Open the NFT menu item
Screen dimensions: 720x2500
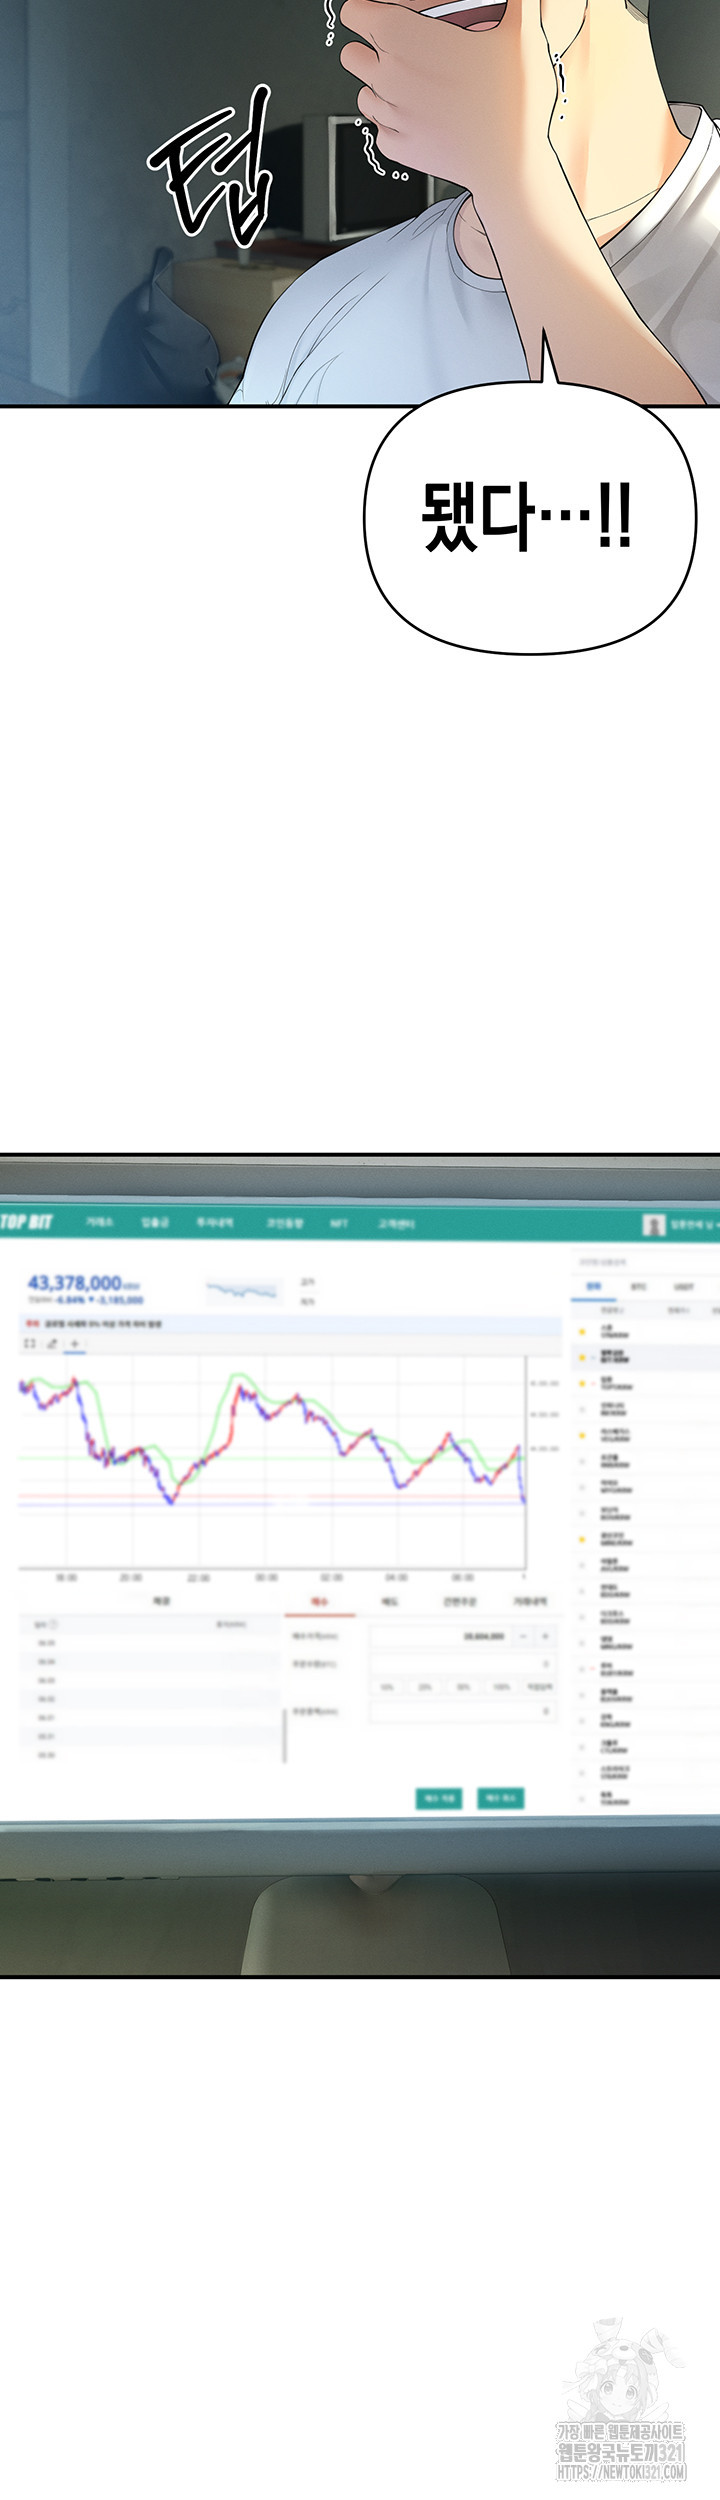[x=339, y=1223]
